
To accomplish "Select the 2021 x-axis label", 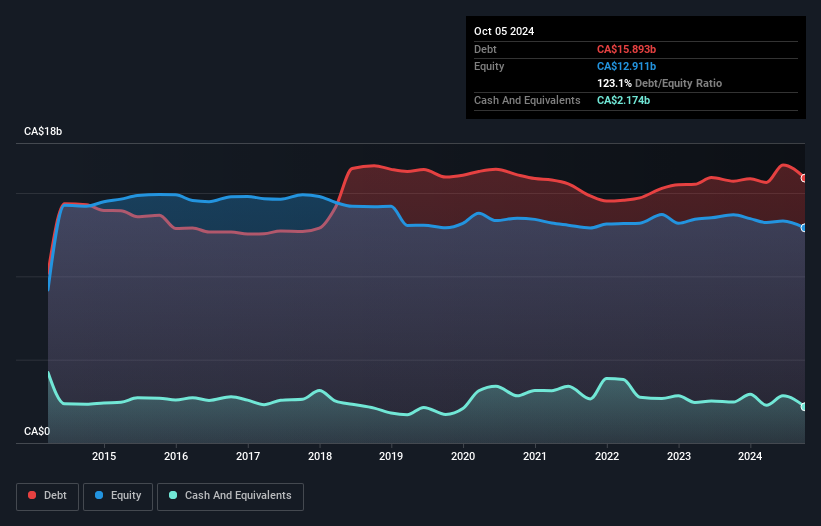I will pyautogui.click(x=535, y=456).
